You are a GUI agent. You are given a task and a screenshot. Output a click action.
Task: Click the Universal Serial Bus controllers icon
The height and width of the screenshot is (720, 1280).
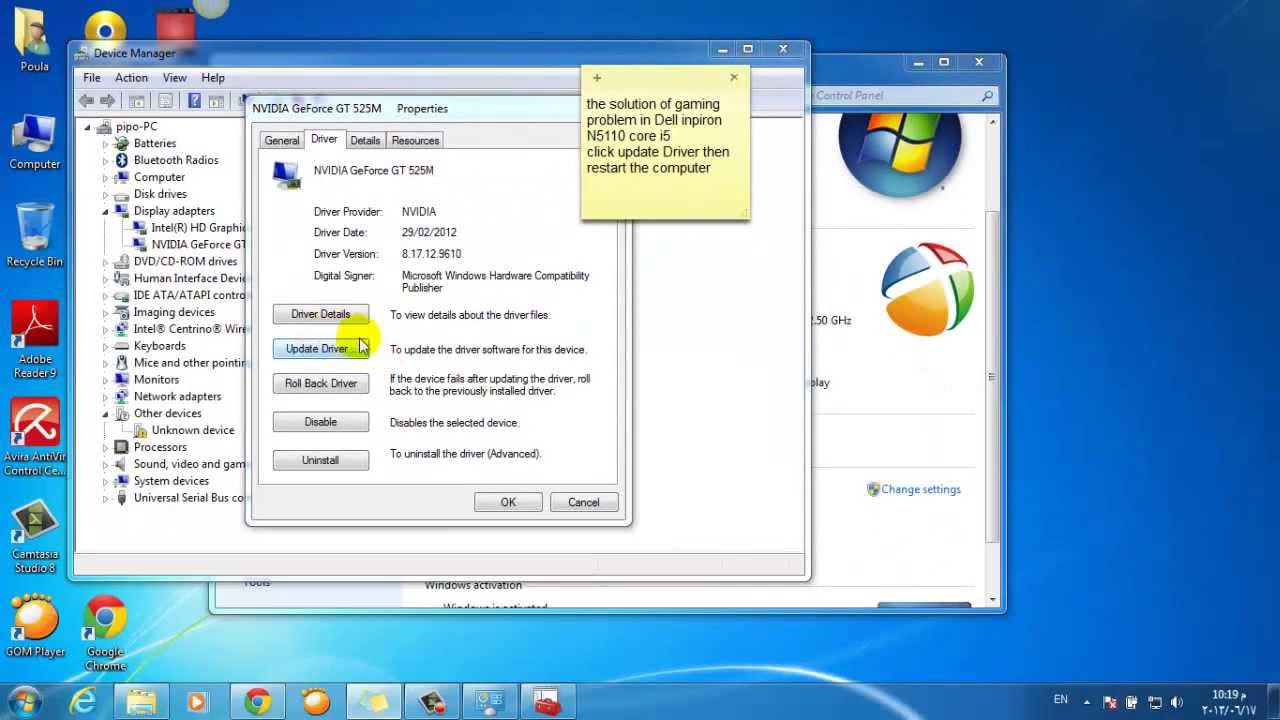121,498
